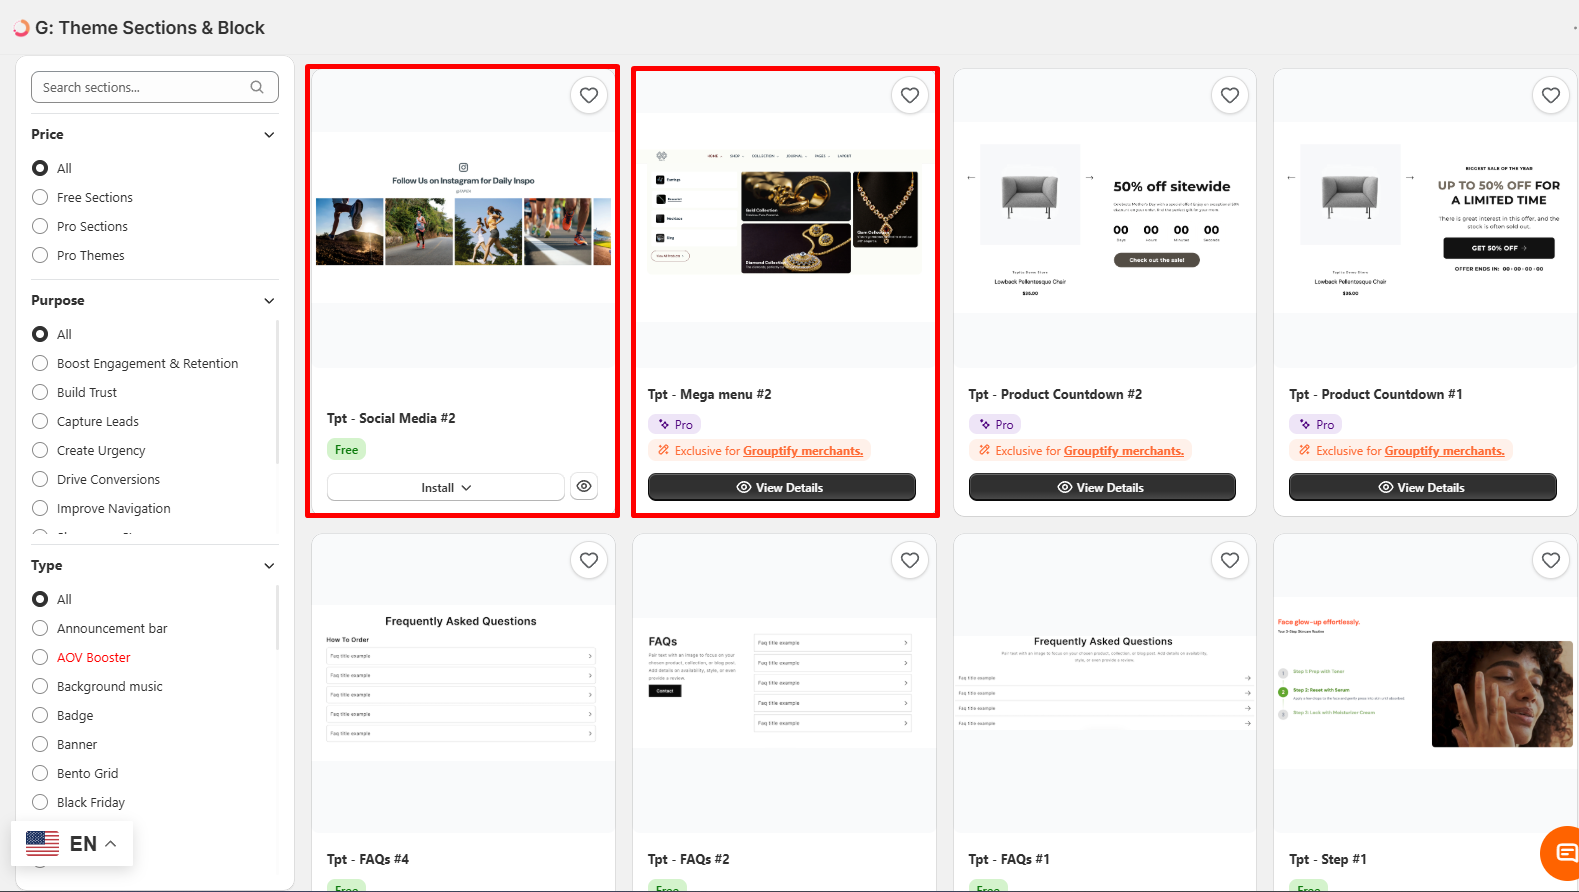
Task: Choose Bento Grid type option
Action: 40,773
